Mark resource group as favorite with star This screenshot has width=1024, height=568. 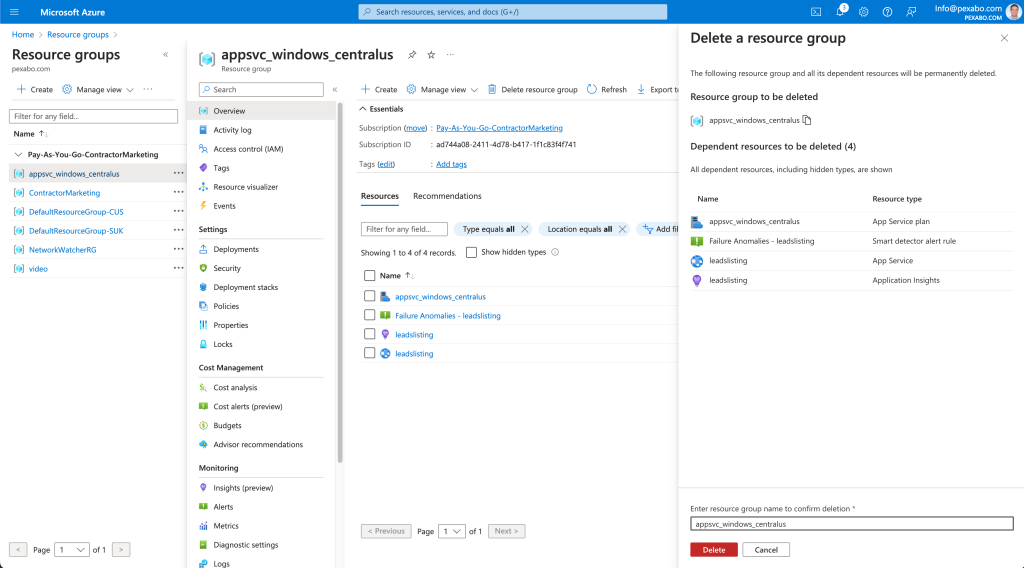point(431,55)
